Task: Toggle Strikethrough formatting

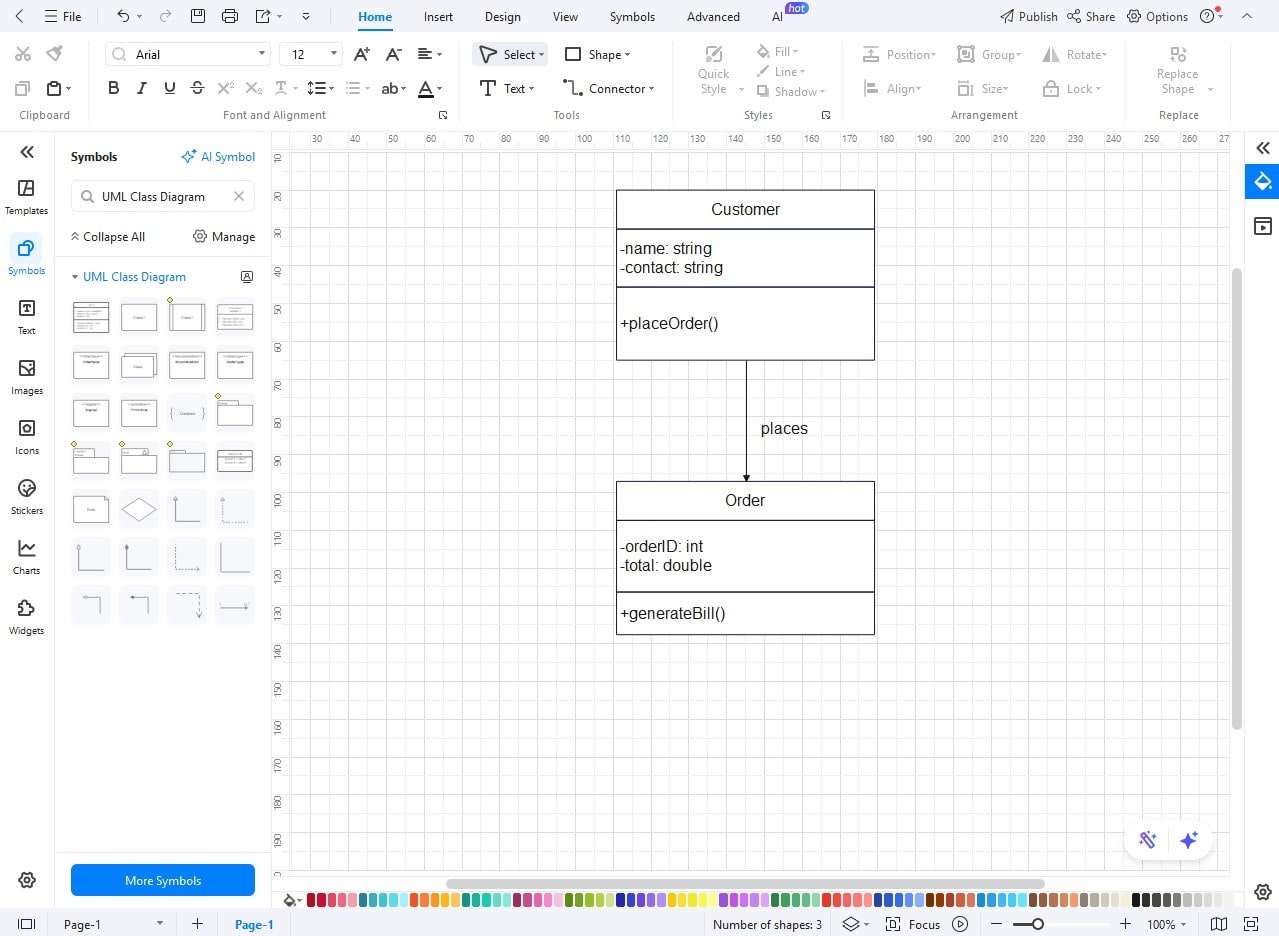Action: coord(197,88)
